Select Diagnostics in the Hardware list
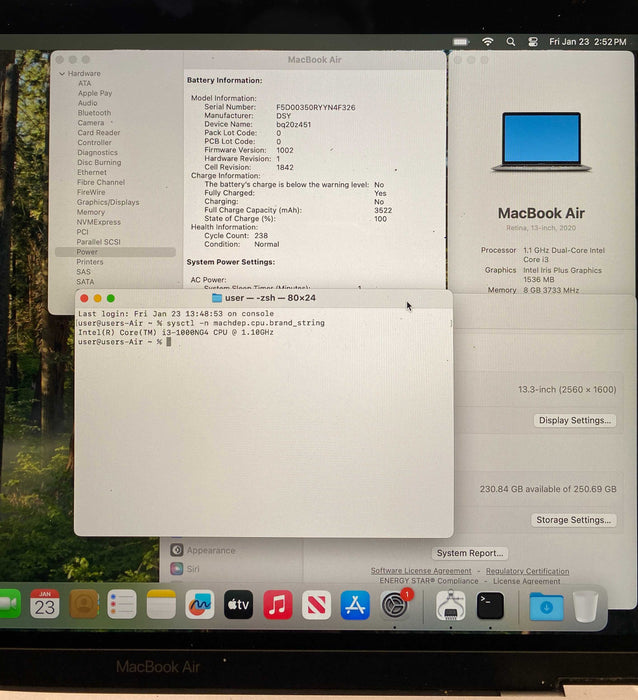Image resolution: width=638 pixels, height=700 pixels. click(97, 152)
